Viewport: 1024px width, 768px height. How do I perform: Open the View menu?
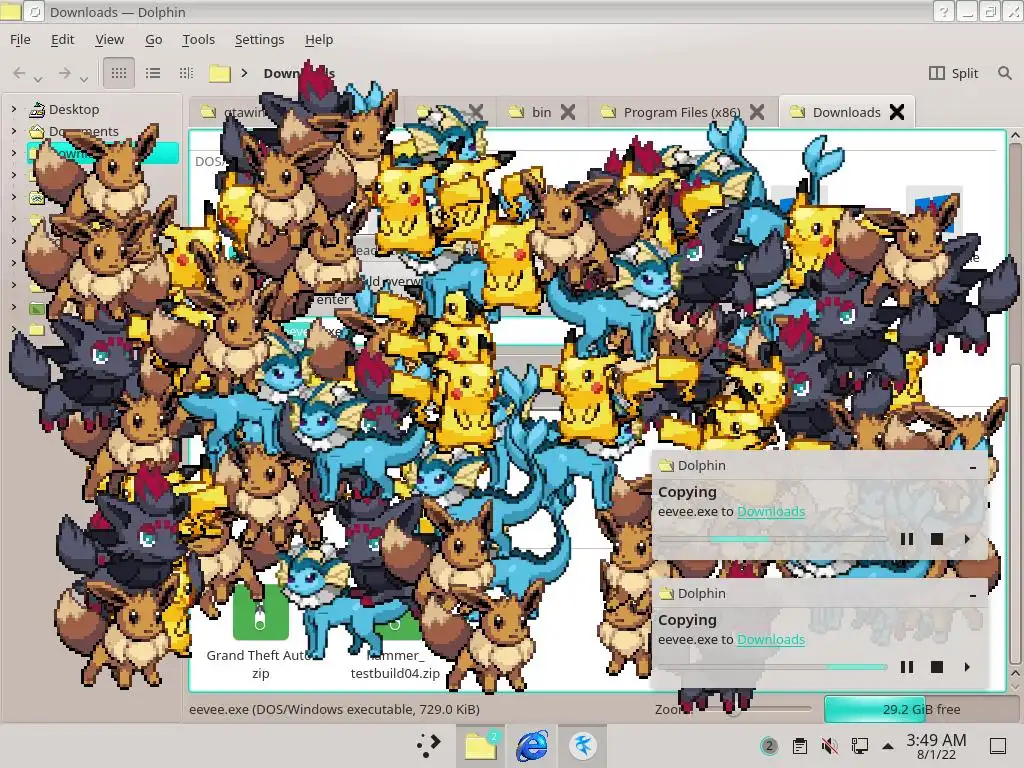point(109,39)
